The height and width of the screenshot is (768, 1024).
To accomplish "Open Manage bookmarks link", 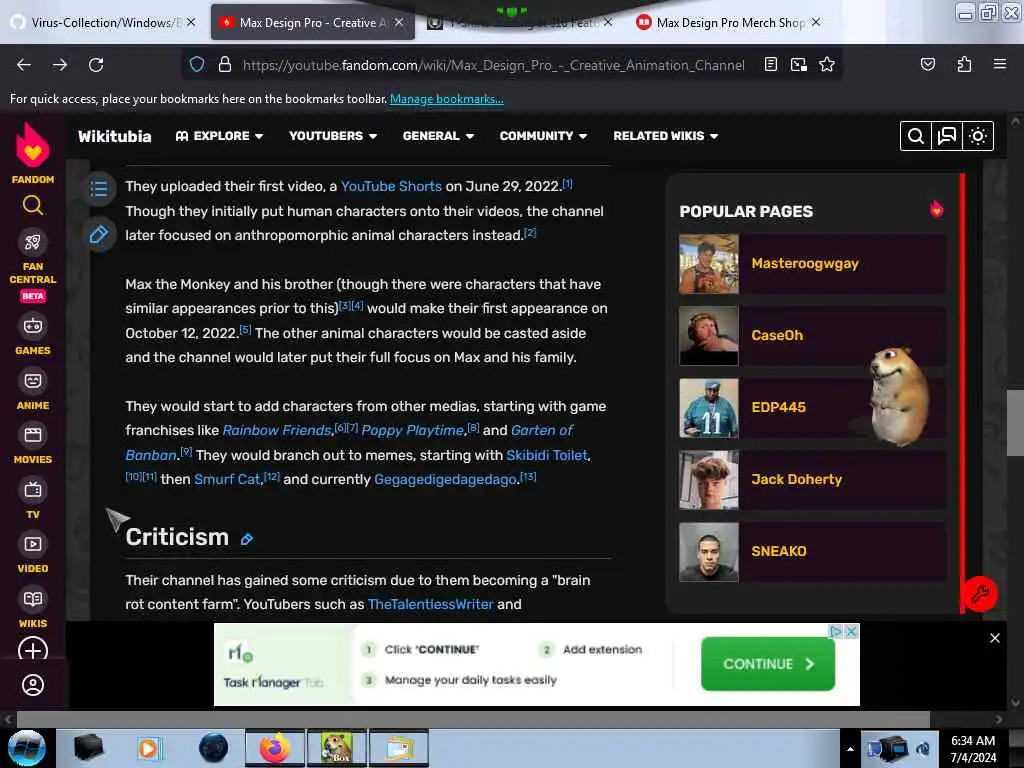I will pyautogui.click(x=447, y=99).
